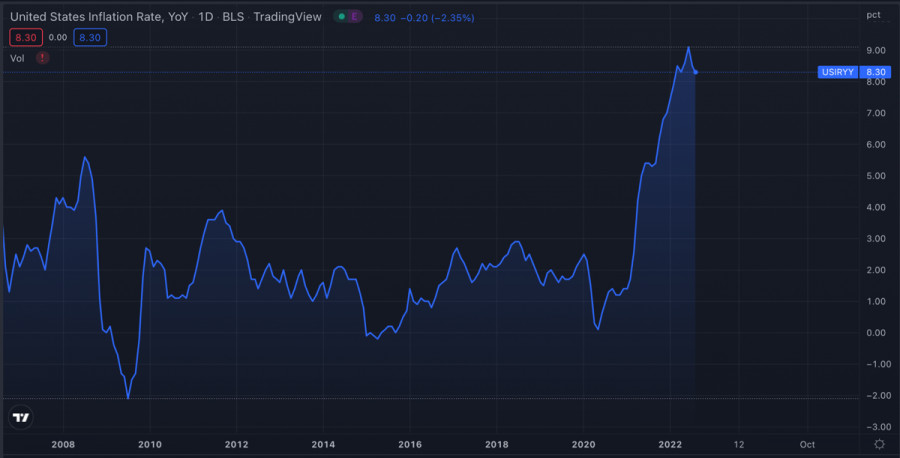
Task: Click the Vol indicator label
Action: tap(17, 58)
